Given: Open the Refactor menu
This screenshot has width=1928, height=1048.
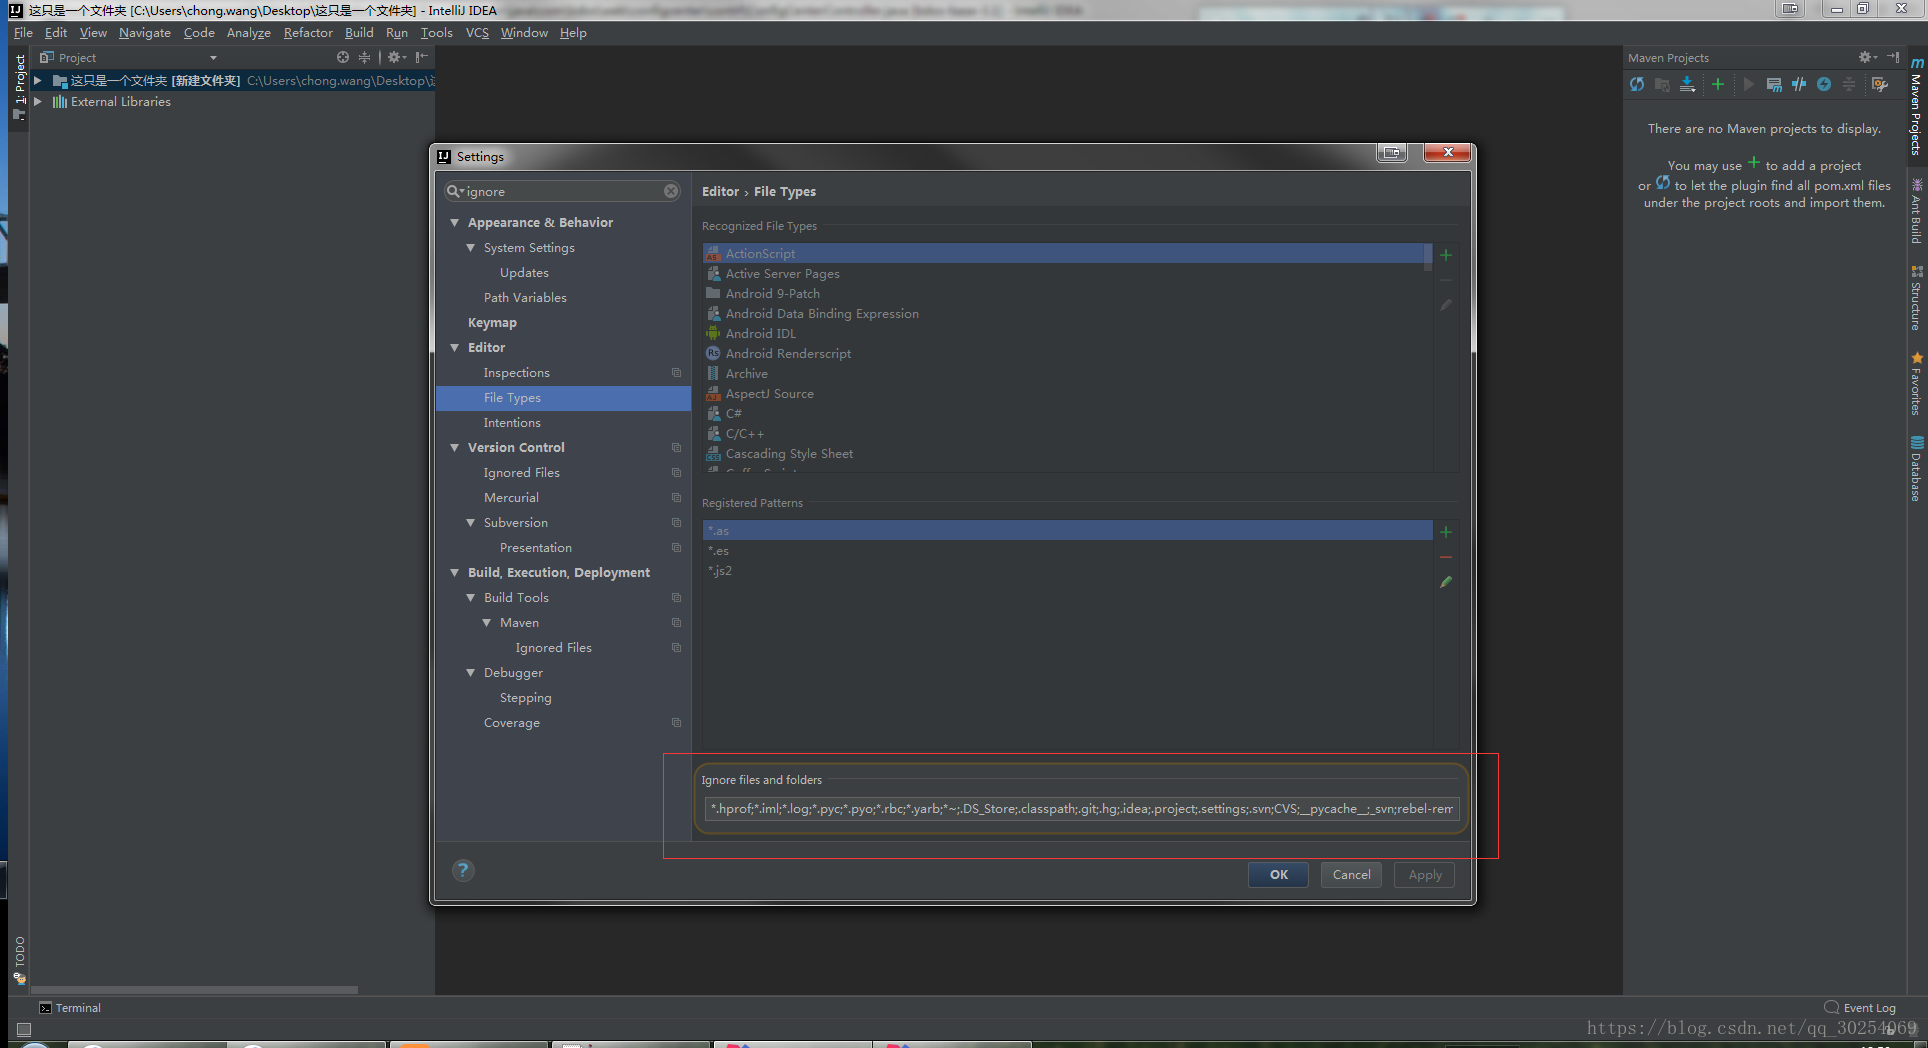Looking at the screenshot, I should point(308,32).
